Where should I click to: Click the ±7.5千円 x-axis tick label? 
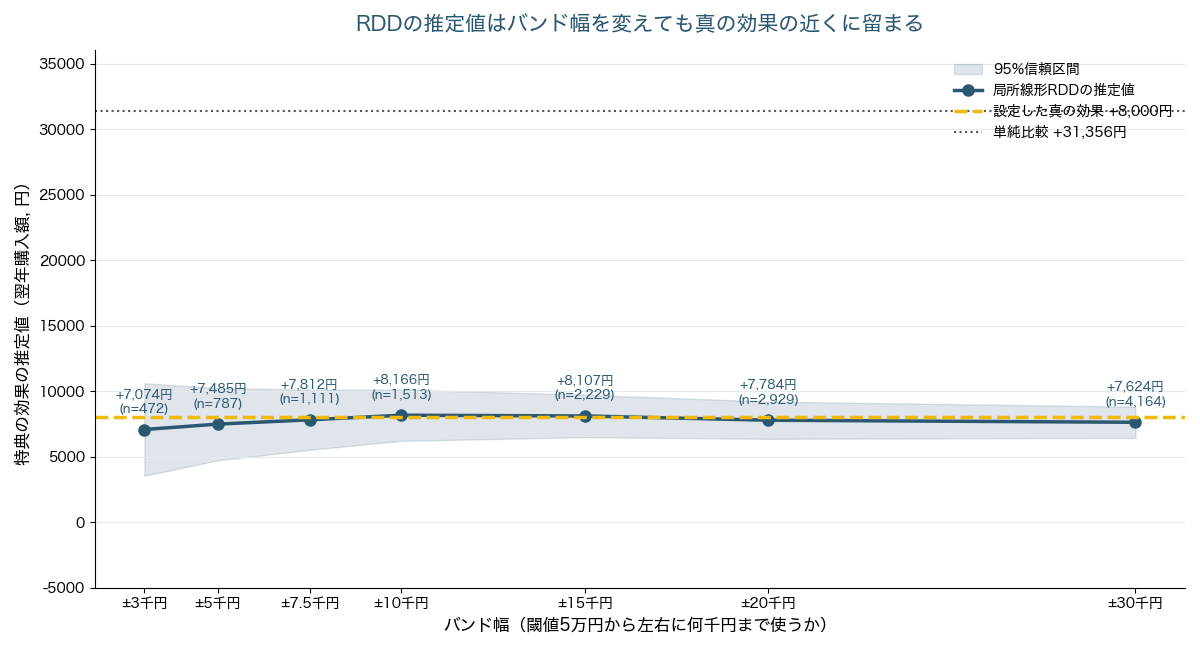[x=310, y=603]
